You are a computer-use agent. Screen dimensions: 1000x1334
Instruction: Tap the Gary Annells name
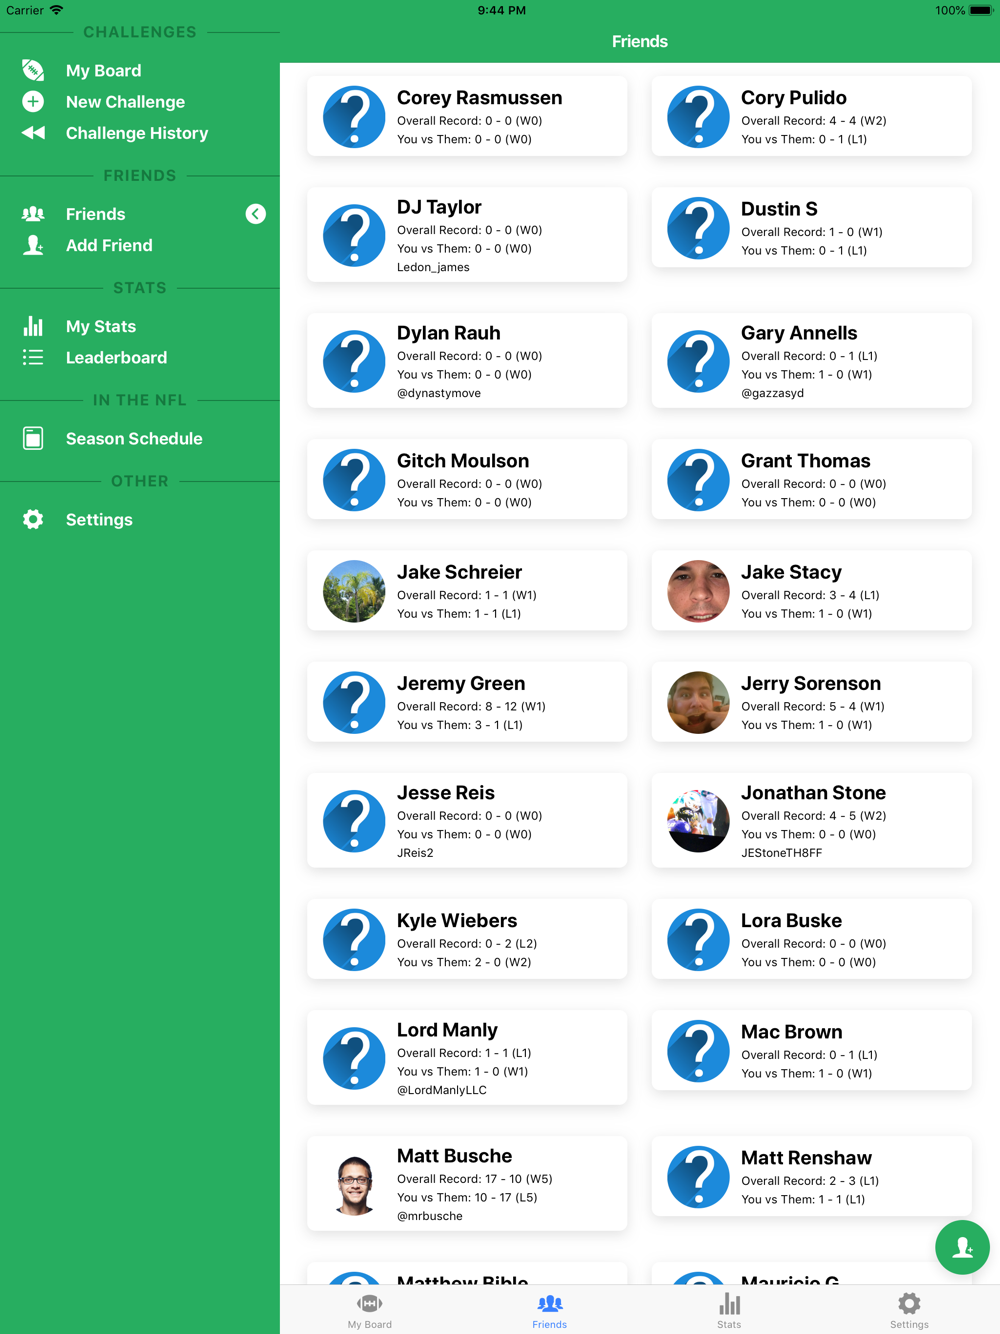[799, 333]
